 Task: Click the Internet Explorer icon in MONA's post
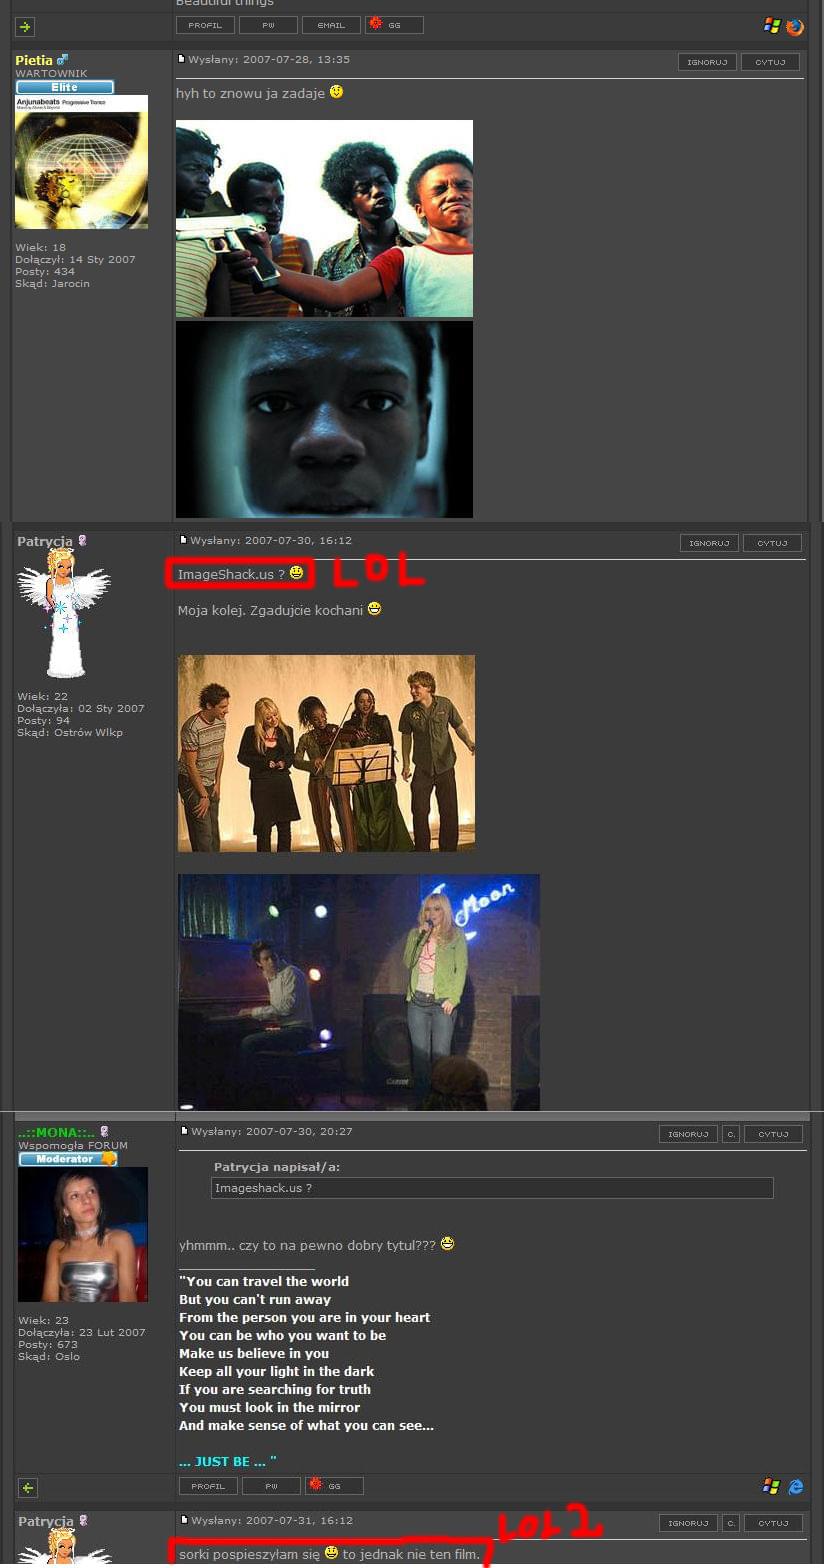pyautogui.click(x=796, y=1487)
